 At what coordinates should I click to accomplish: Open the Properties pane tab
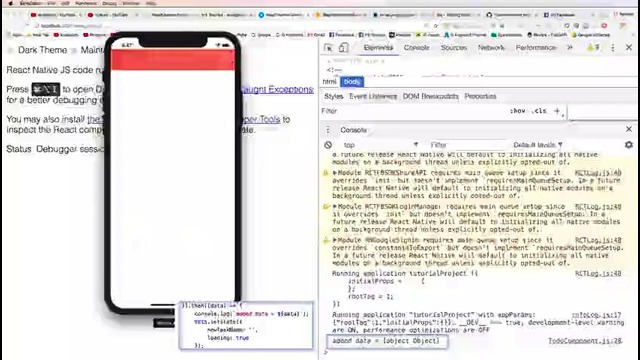coord(480,96)
